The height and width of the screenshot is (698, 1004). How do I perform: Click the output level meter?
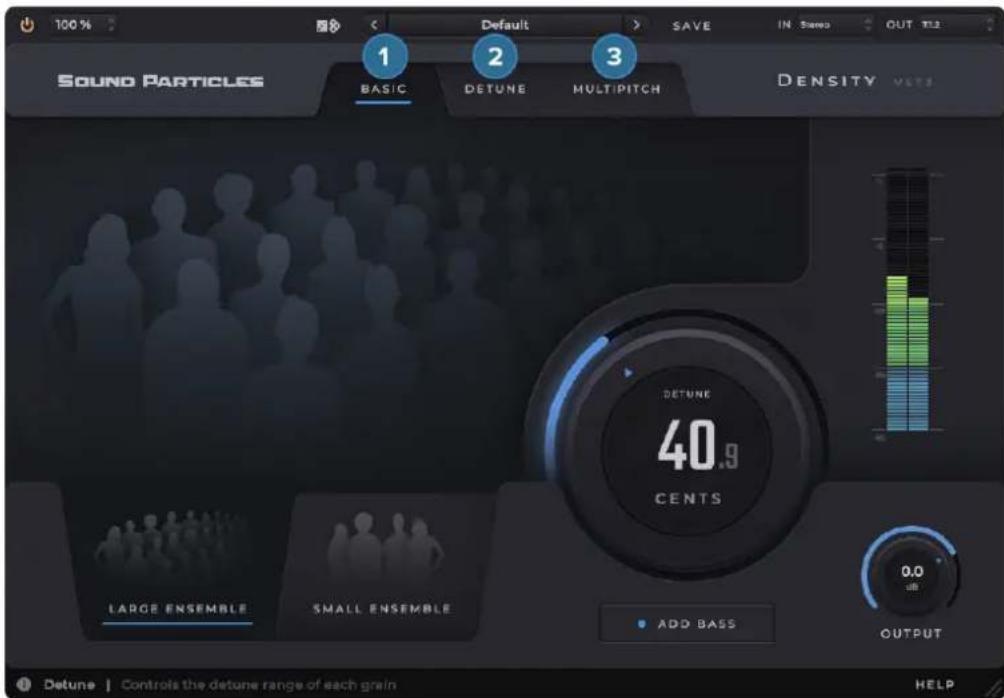907,301
